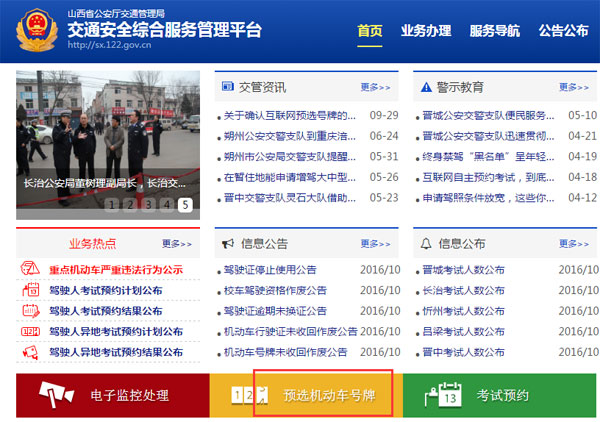Click the 信息公布 bell icon
The width and height of the screenshot is (600, 422).
[x=426, y=243]
